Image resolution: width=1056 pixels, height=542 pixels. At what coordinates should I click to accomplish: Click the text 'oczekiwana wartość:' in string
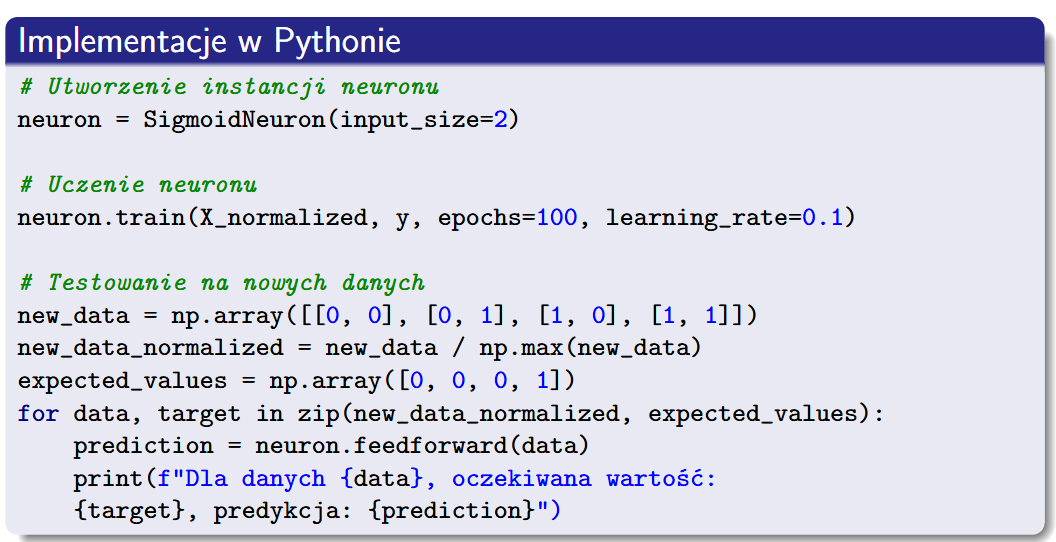tap(584, 479)
